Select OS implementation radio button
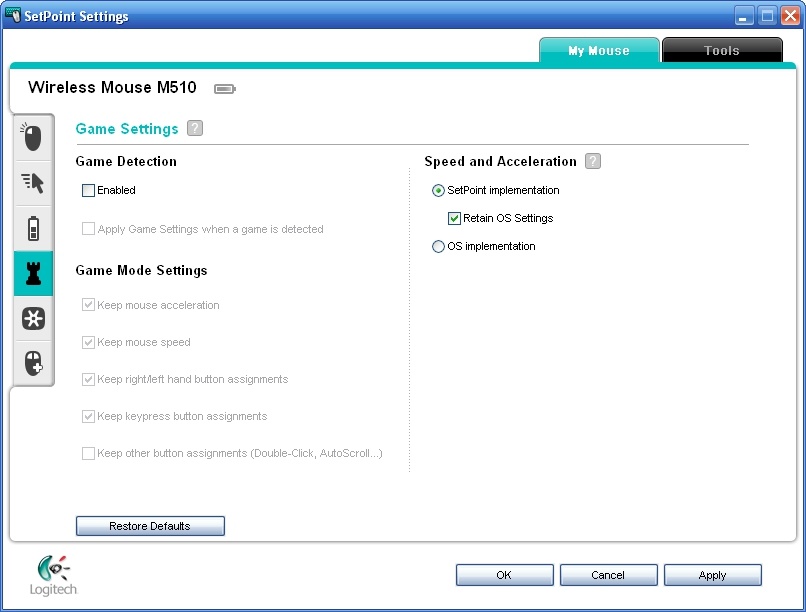This screenshot has width=806, height=612. pos(438,247)
